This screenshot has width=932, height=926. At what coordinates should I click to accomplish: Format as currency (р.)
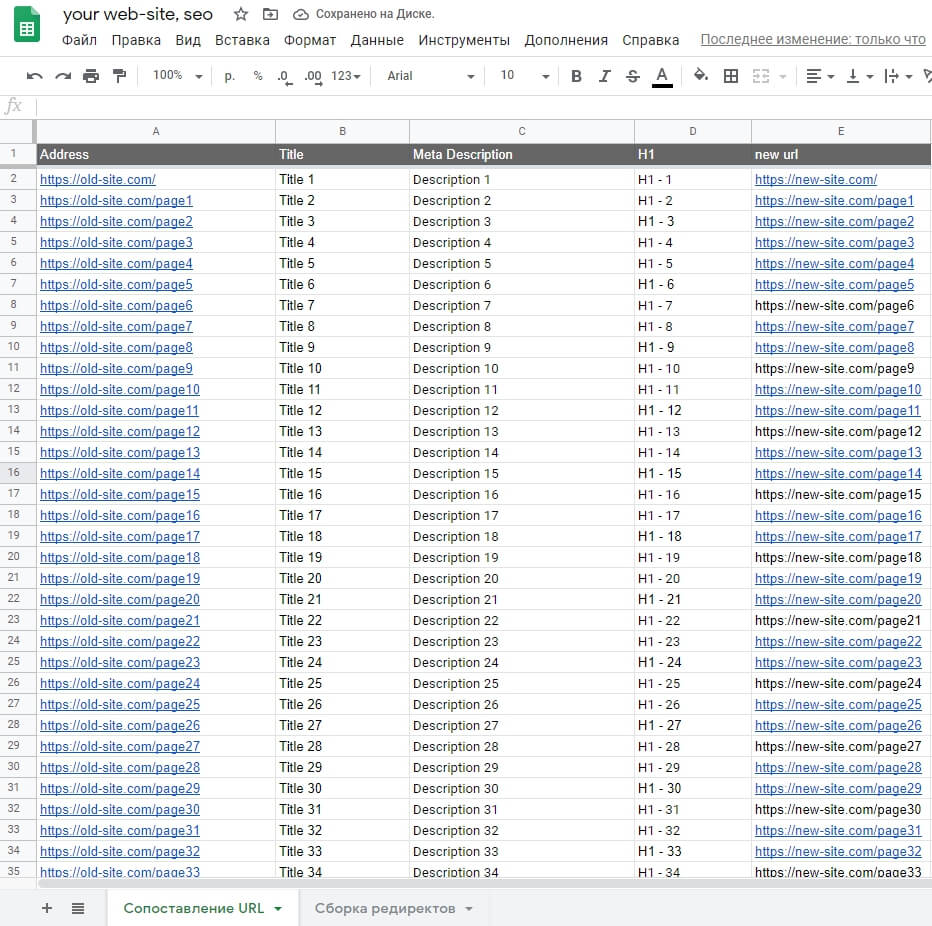coord(229,76)
